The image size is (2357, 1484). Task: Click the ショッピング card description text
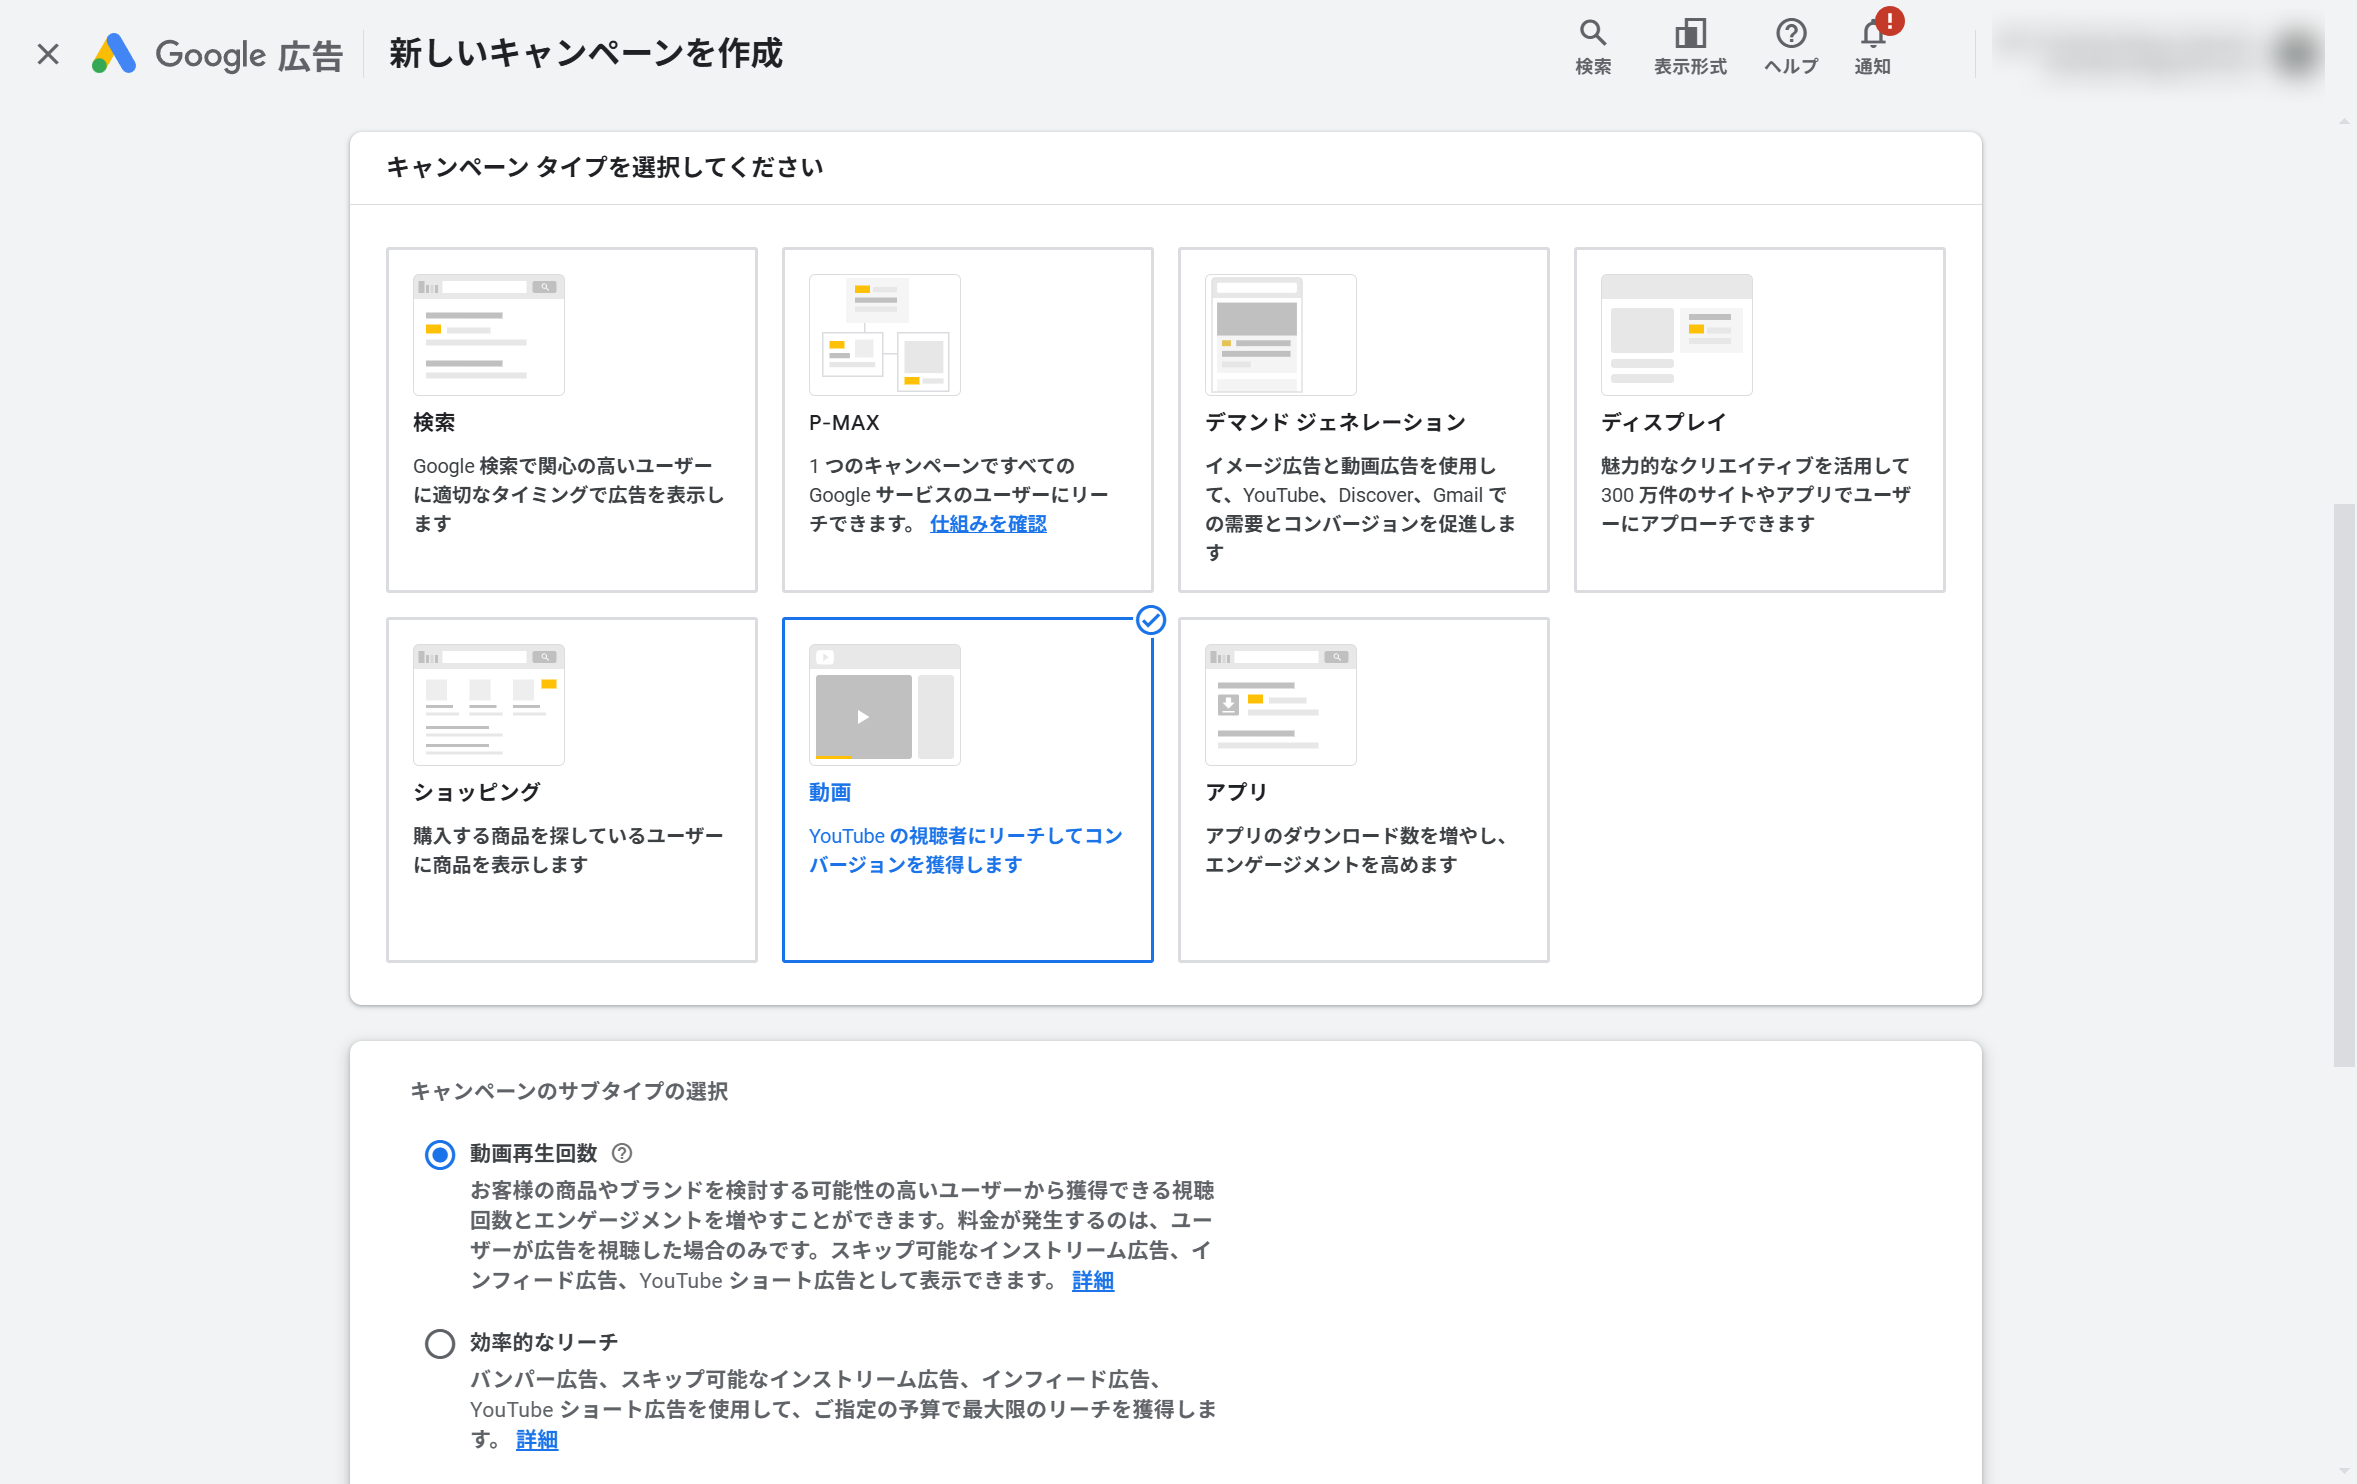[x=568, y=850]
